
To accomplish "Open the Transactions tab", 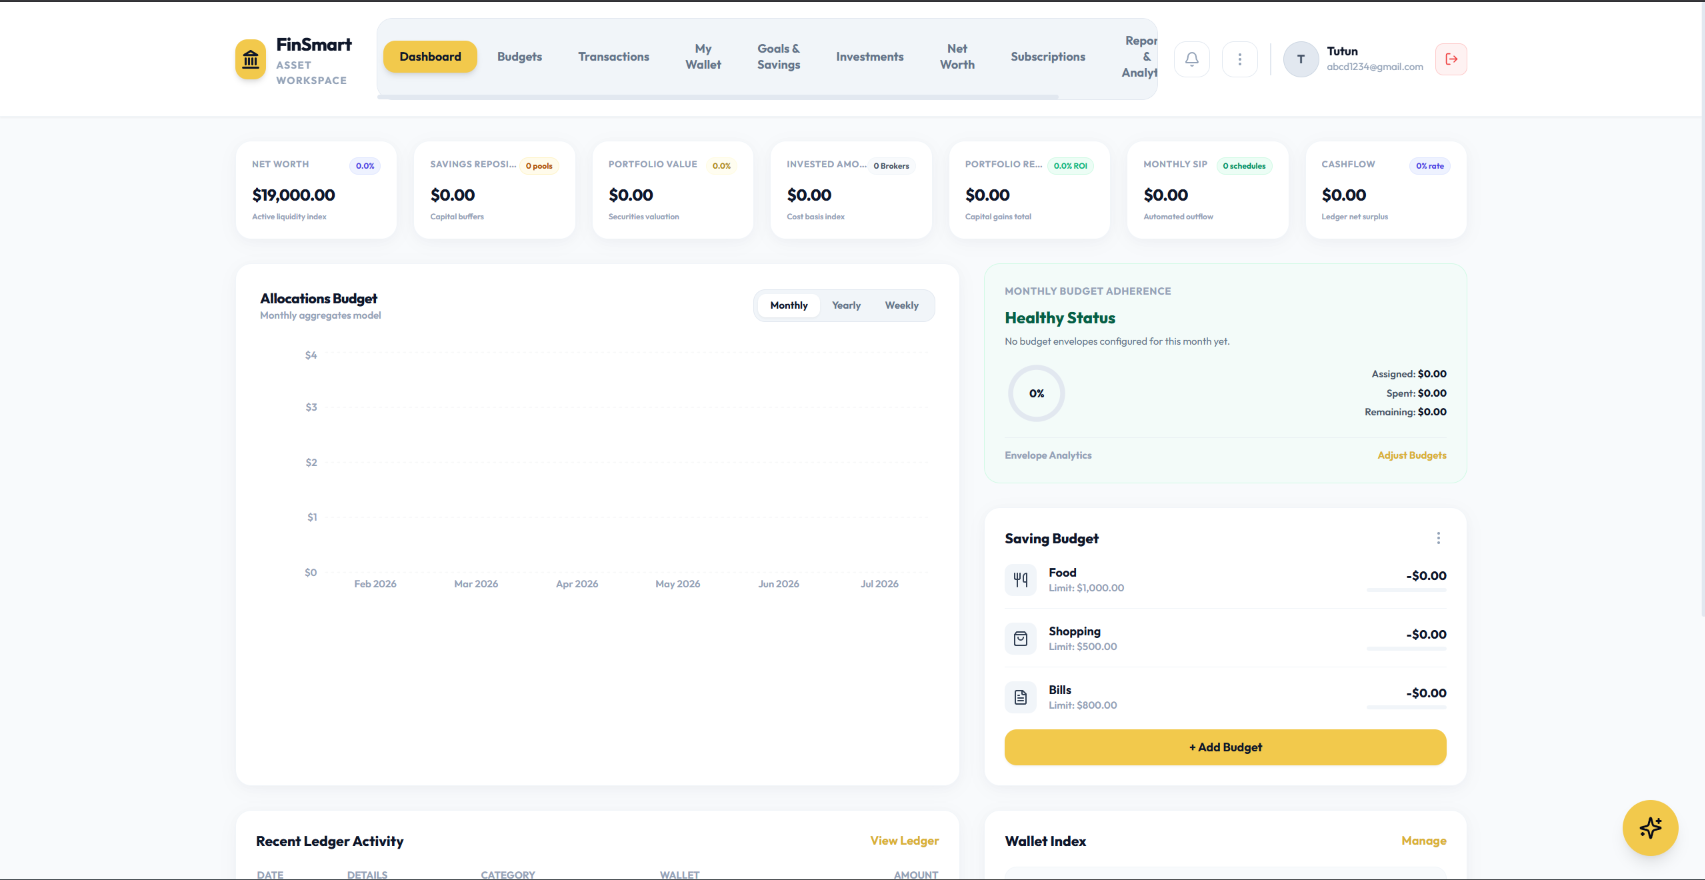I will [x=614, y=57].
